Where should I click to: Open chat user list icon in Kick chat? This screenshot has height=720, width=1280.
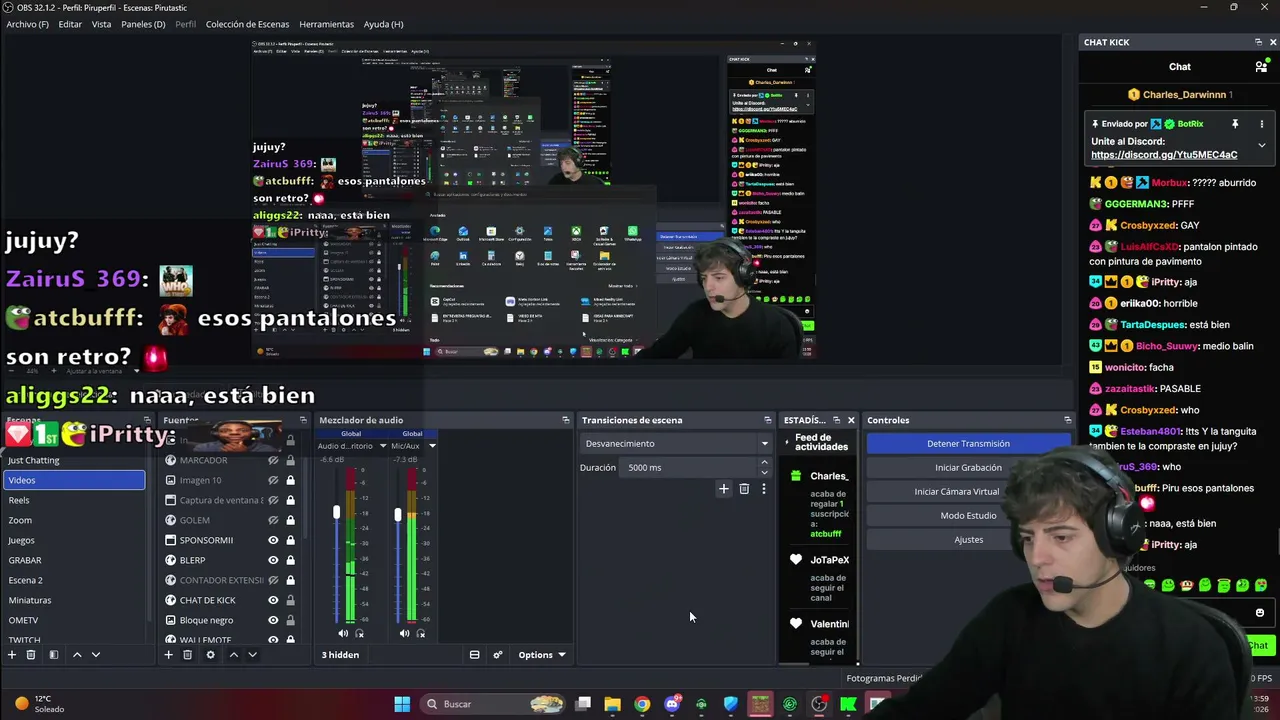pos(1261,67)
